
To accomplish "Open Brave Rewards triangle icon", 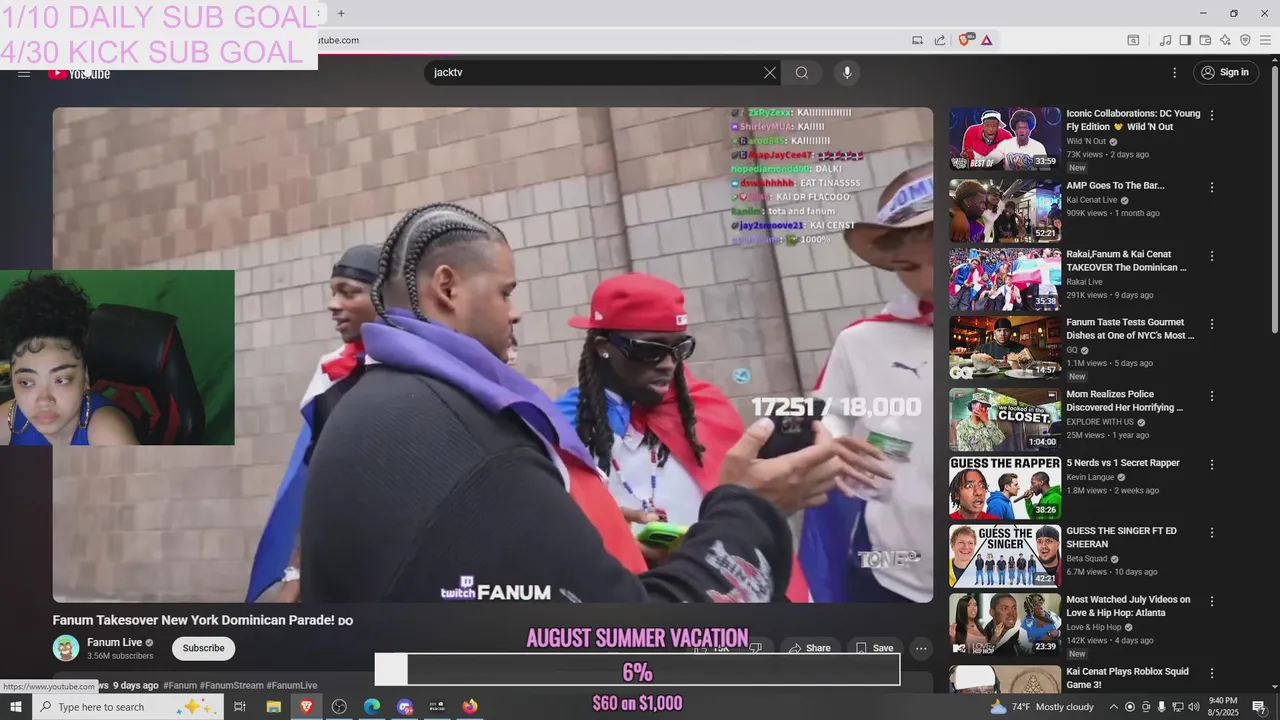I will [986, 40].
